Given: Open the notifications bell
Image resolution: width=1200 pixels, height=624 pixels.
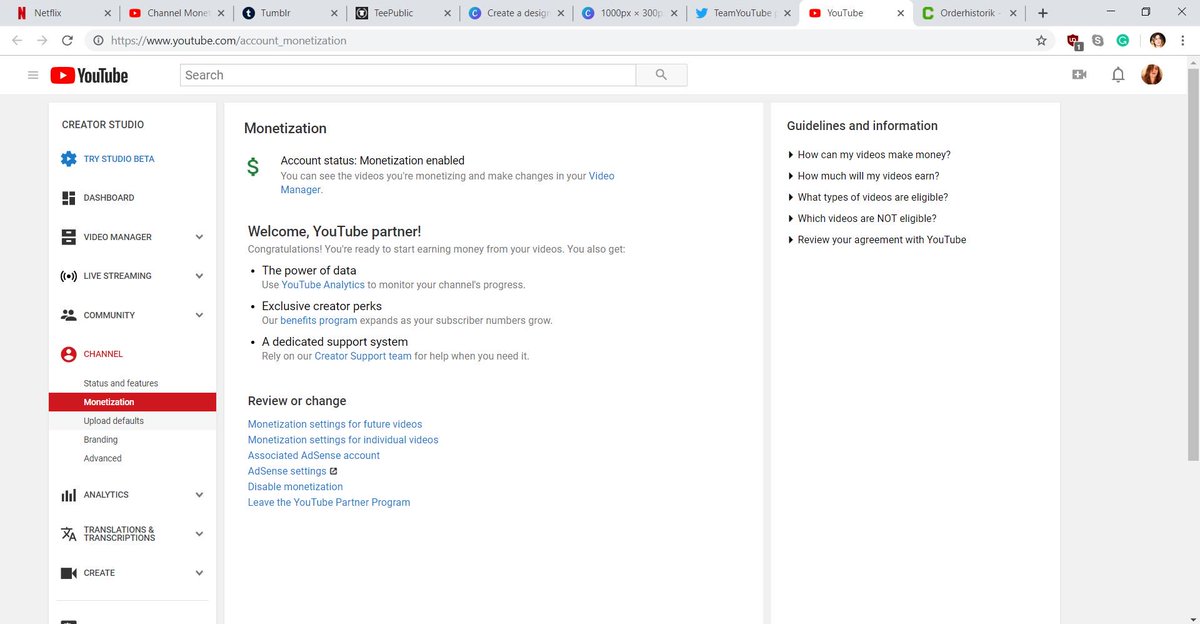Looking at the screenshot, I should pyautogui.click(x=1118, y=75).
